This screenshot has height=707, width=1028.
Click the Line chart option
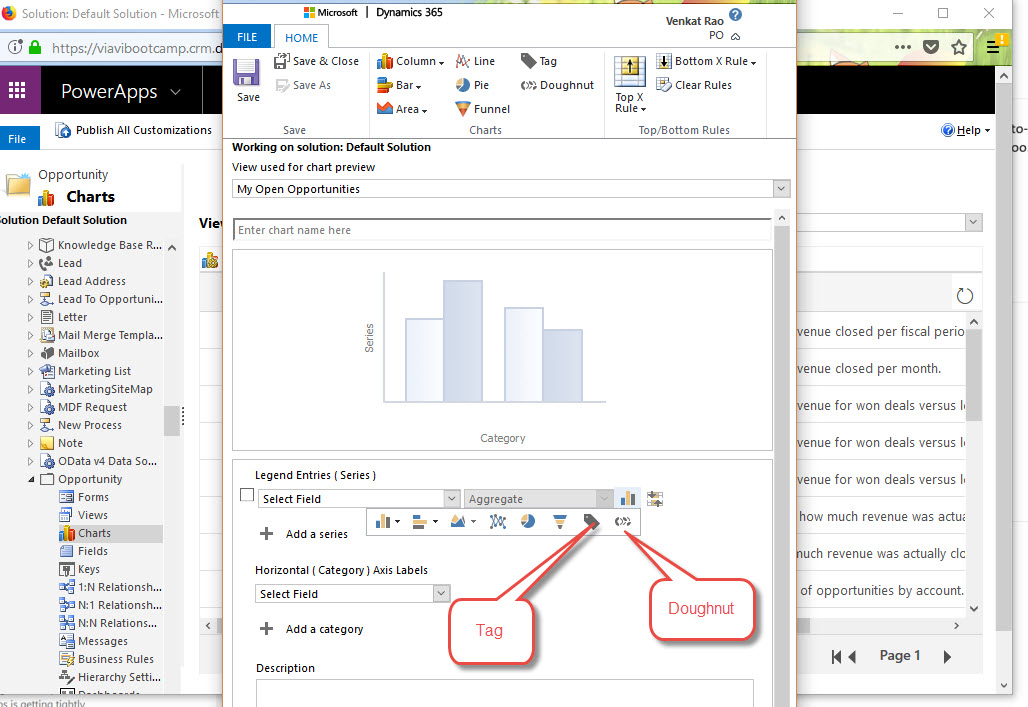click(475, 61)
